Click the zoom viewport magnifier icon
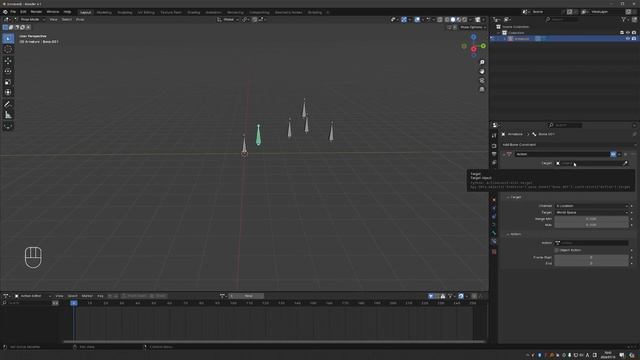Viewport: 640px width, 360px height. (482, 62)
